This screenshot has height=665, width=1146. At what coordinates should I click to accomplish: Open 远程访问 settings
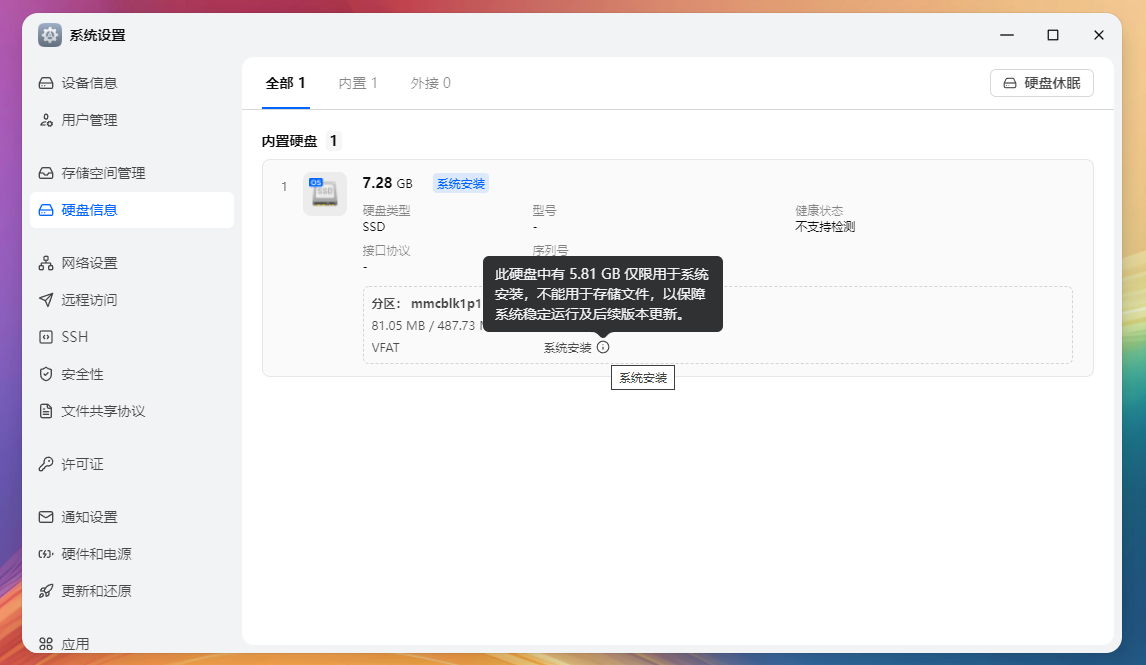(89, 300)
